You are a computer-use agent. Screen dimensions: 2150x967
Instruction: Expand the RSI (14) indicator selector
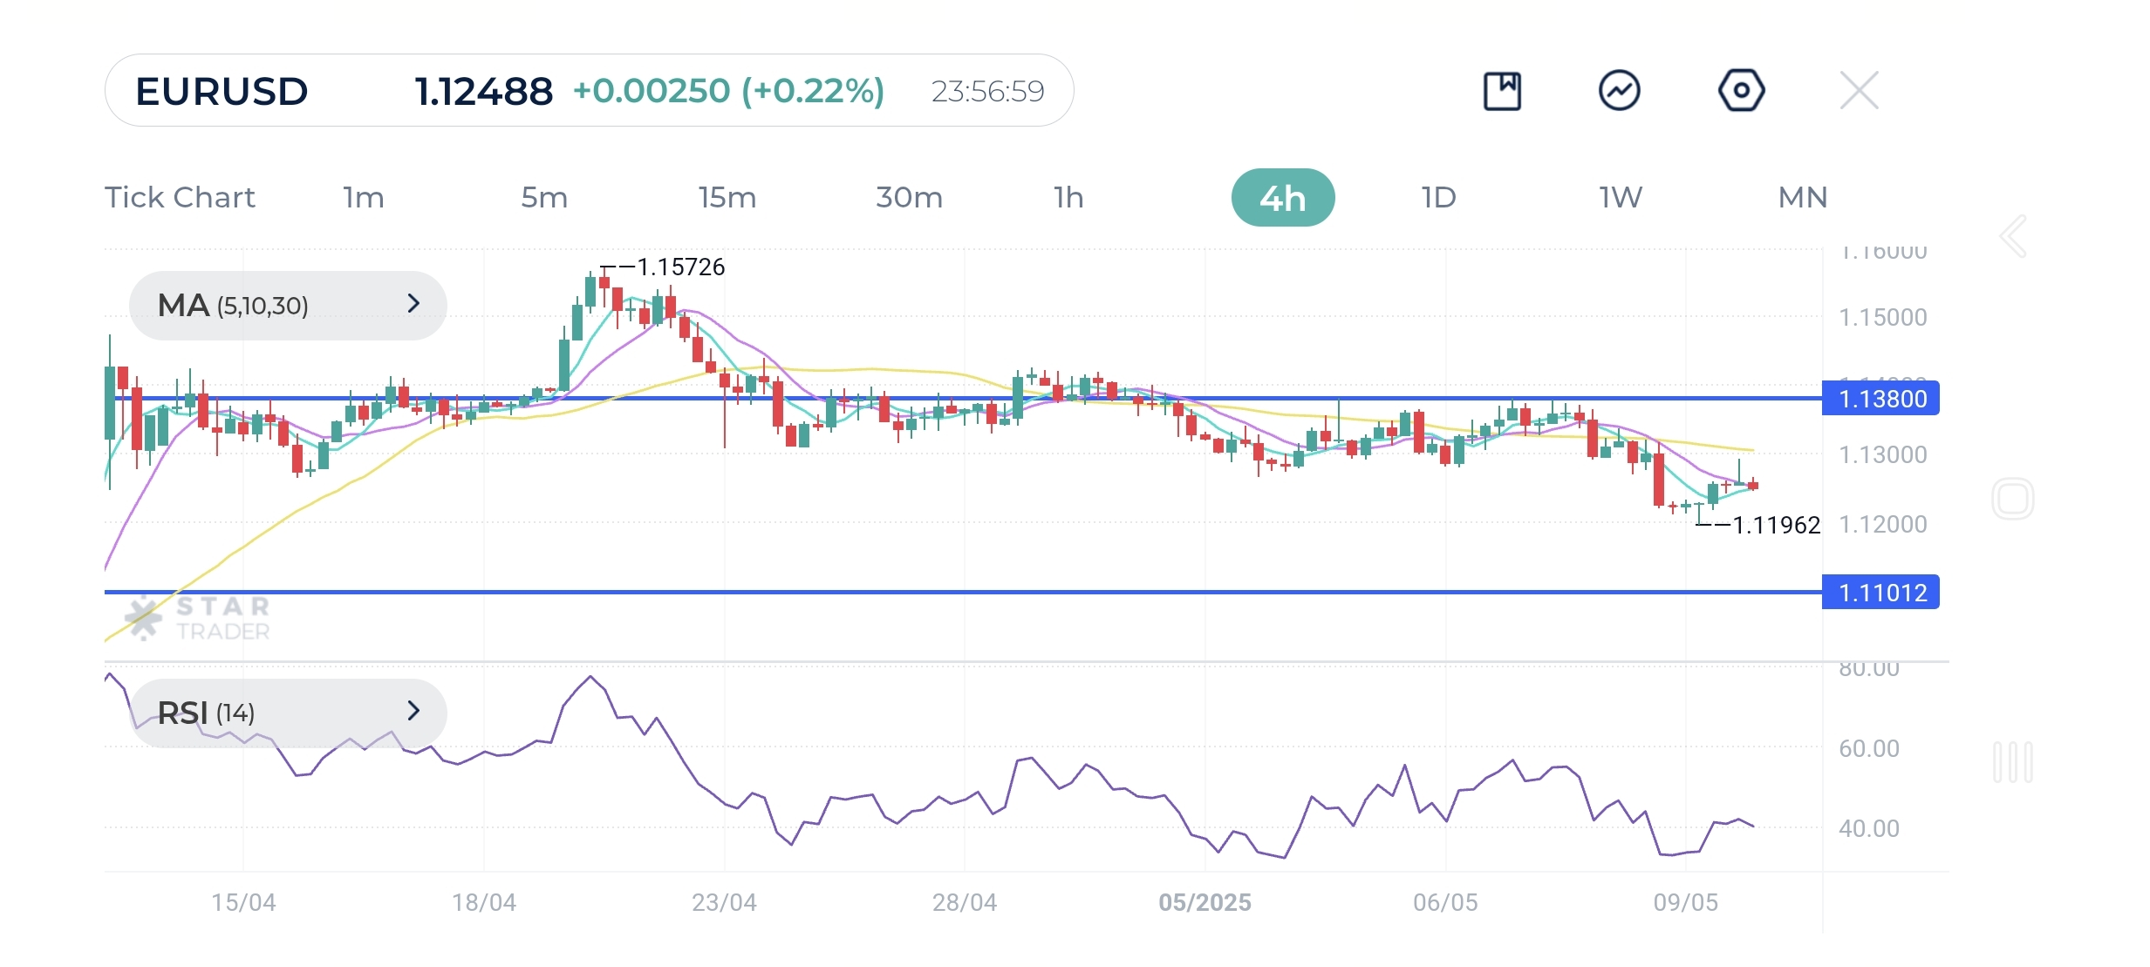[x=287, y=712]
